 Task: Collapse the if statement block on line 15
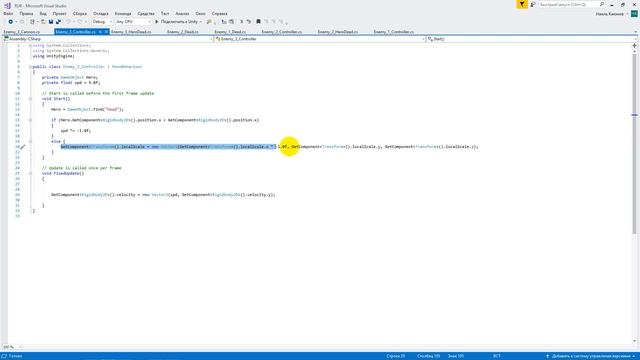[30, 120]
